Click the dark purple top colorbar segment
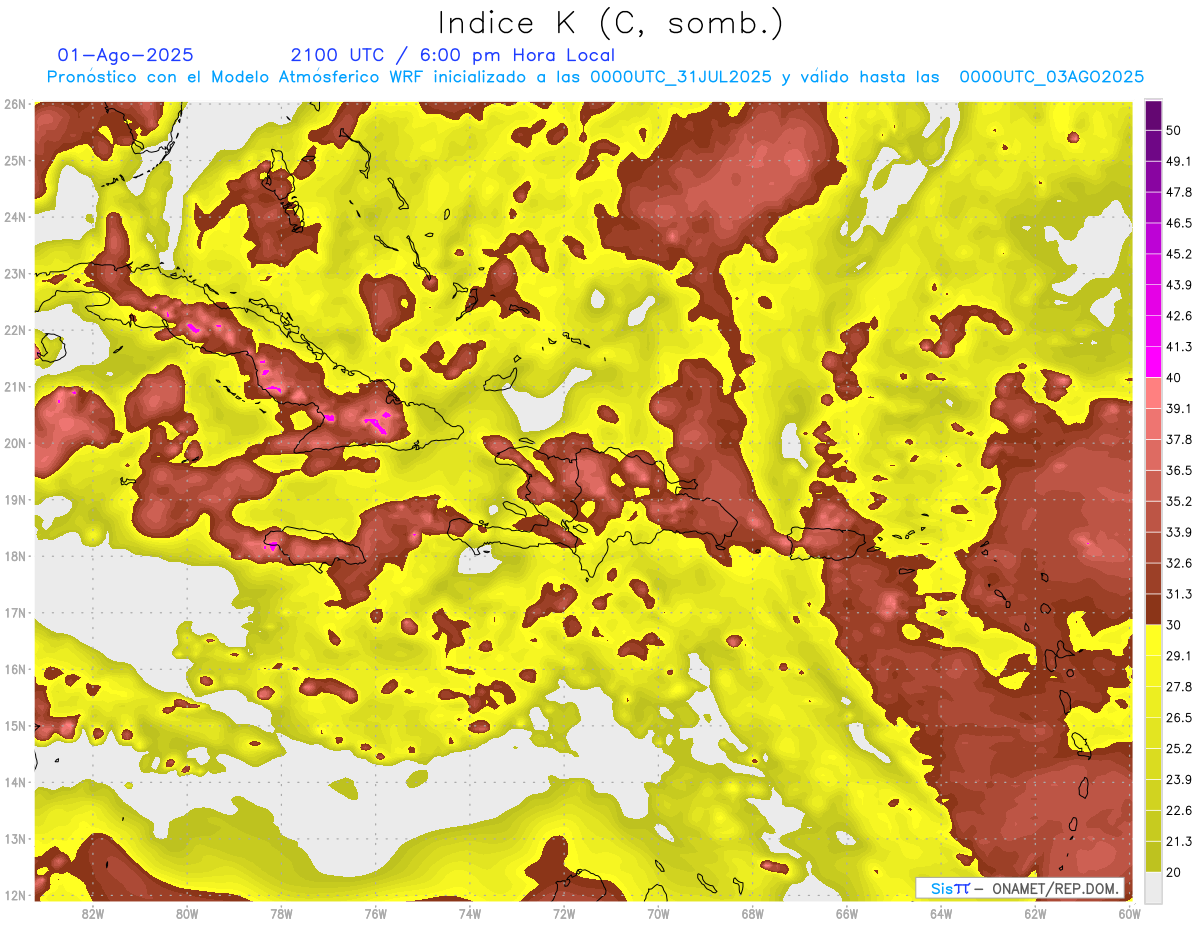This screenshot has height=927, width=1200. click(x=1153, y=115)
